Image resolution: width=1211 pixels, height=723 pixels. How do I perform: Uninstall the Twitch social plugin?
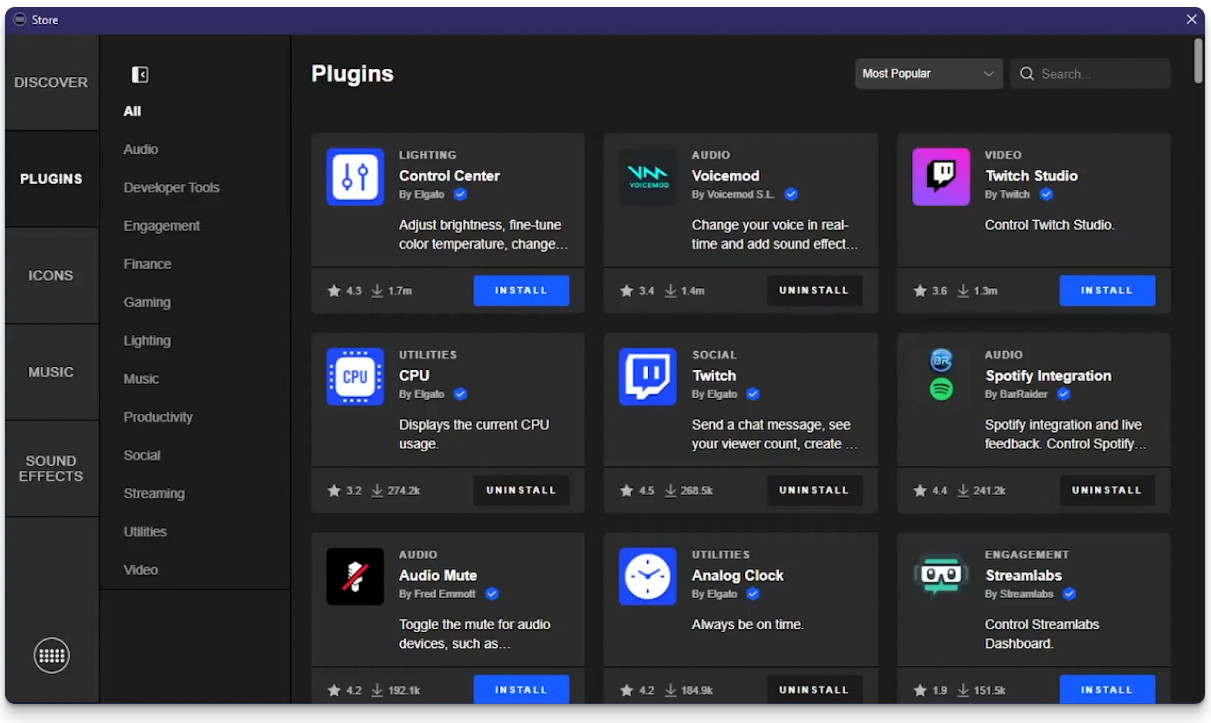(x=814, y=491)
